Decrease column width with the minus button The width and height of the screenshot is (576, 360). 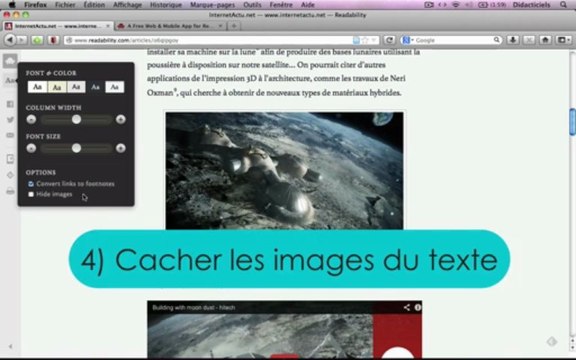[x=31, y=119]
